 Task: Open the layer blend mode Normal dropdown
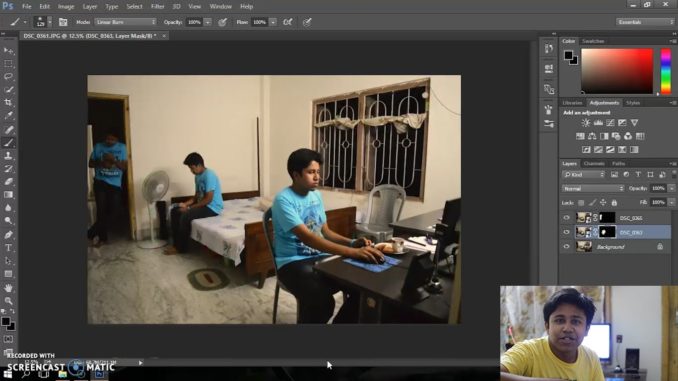coord(593,189)
